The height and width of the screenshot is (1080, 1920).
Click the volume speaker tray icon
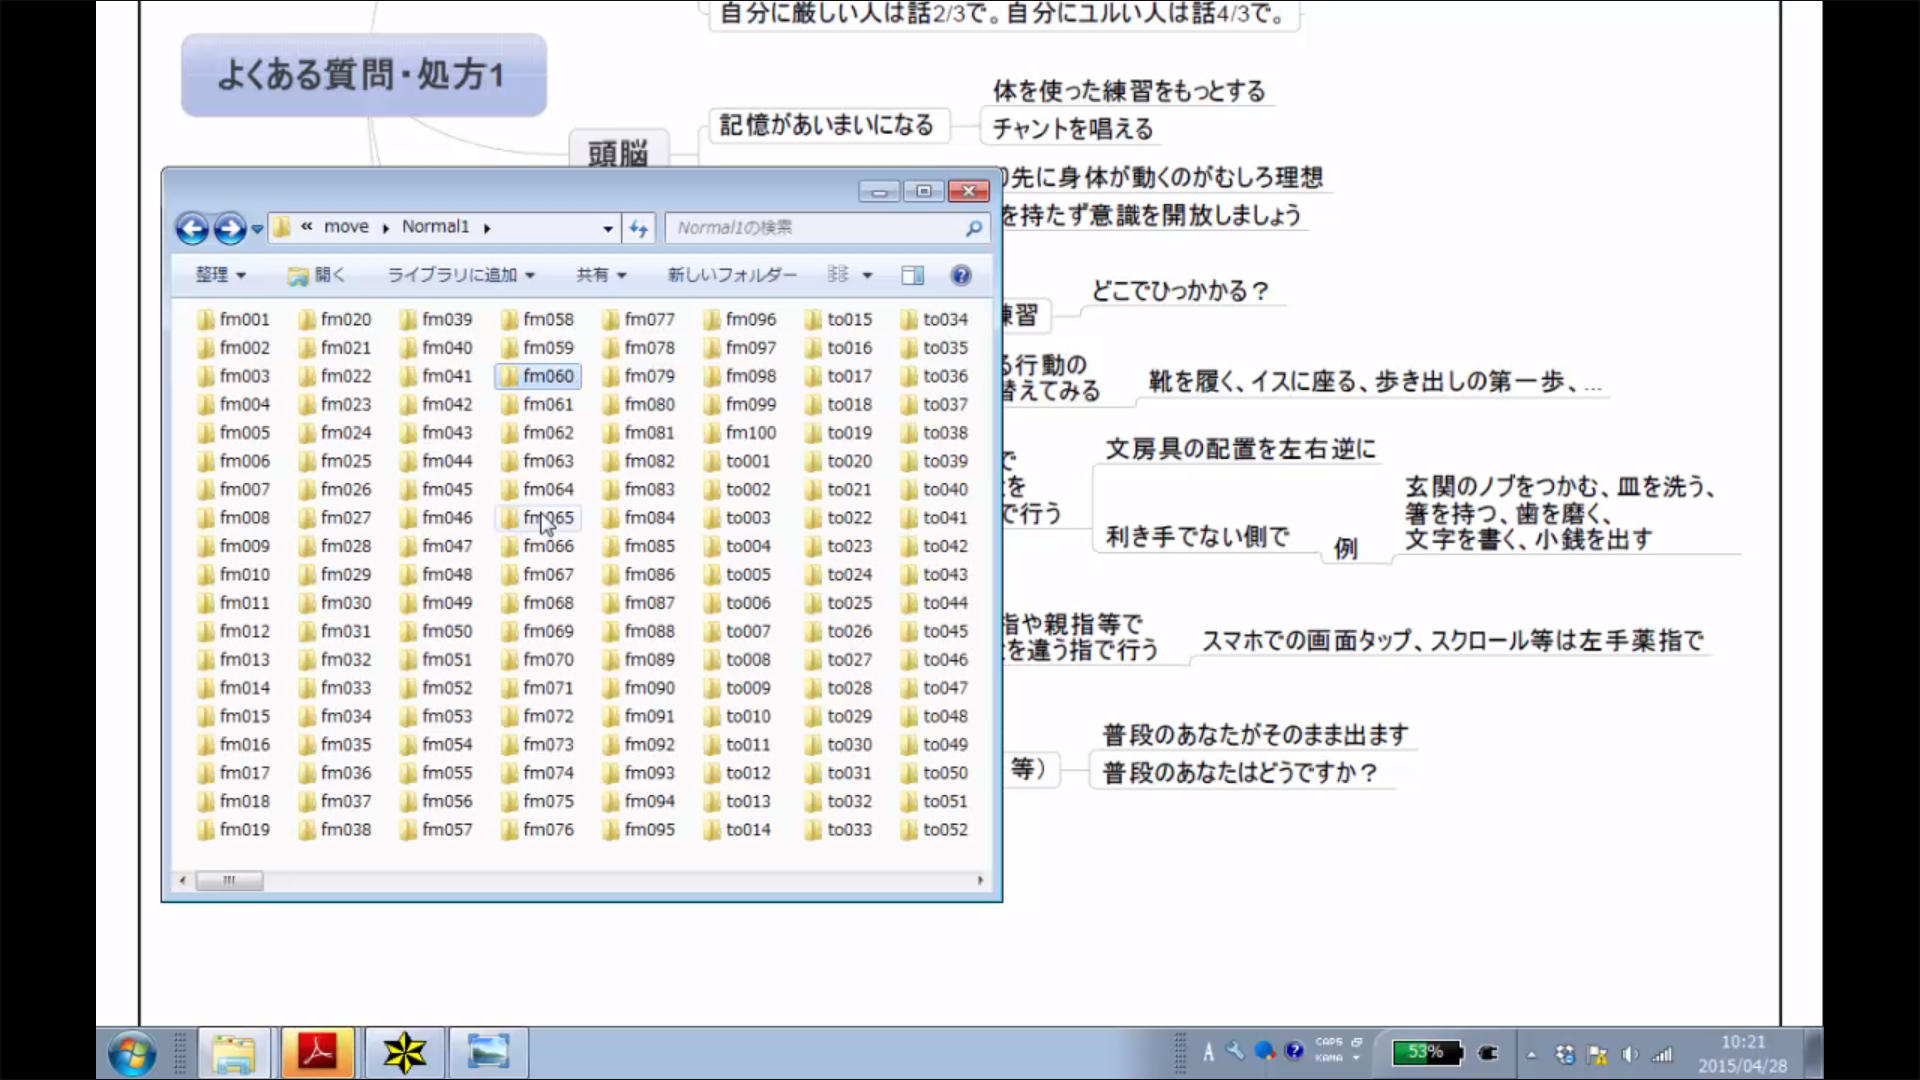1630,1054
